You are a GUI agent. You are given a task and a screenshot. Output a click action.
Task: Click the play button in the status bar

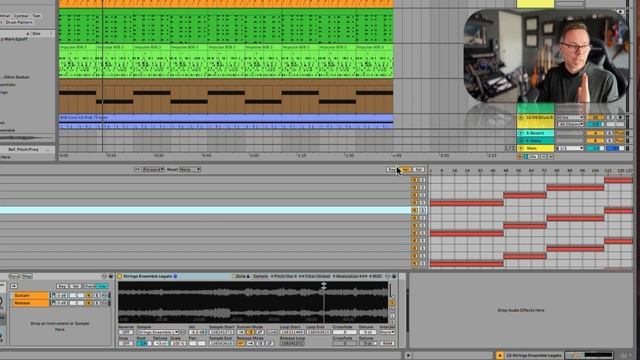click(408, 356)
